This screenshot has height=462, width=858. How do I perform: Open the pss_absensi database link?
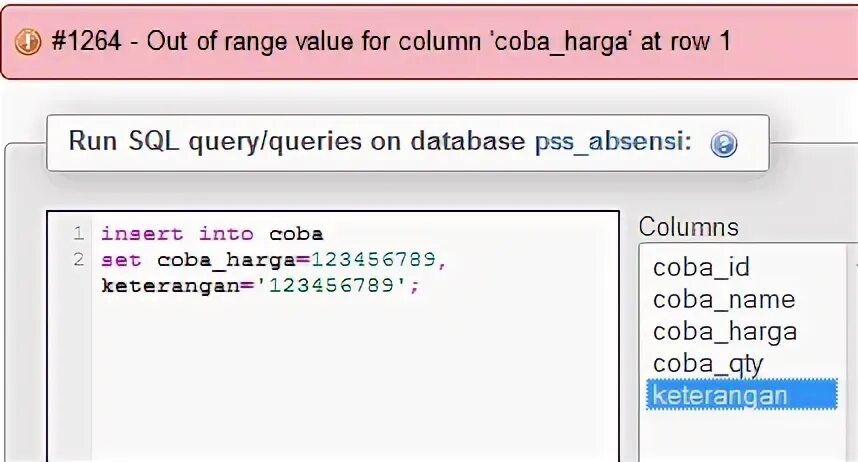(611, 141)
